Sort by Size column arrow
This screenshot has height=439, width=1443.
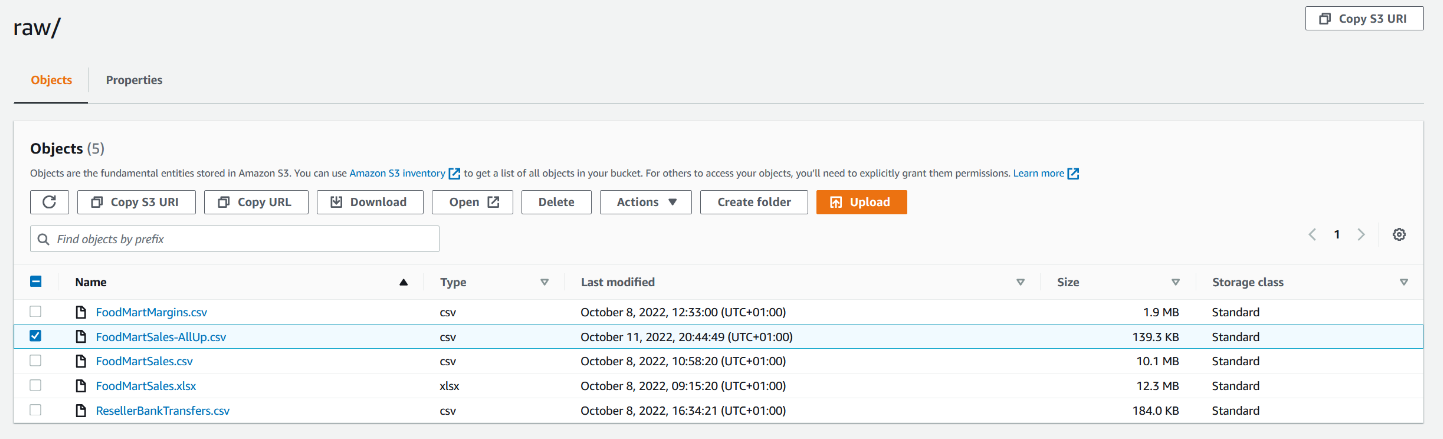pos(1175,282)
